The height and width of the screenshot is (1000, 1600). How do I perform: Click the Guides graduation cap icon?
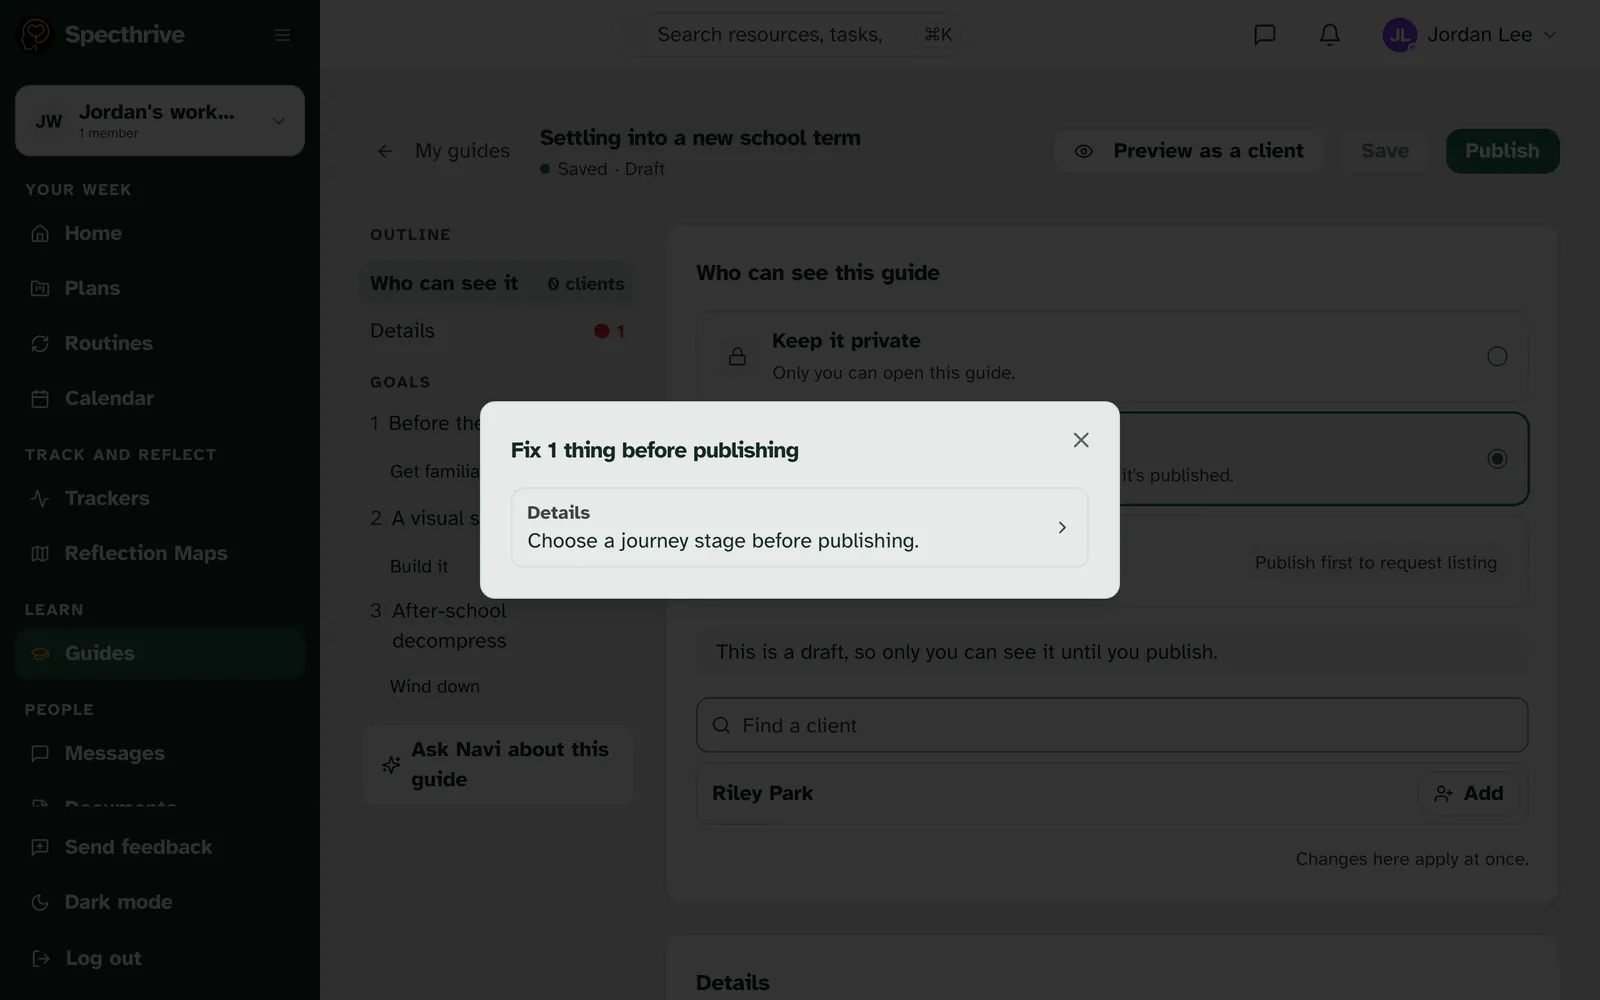[40, 653]
